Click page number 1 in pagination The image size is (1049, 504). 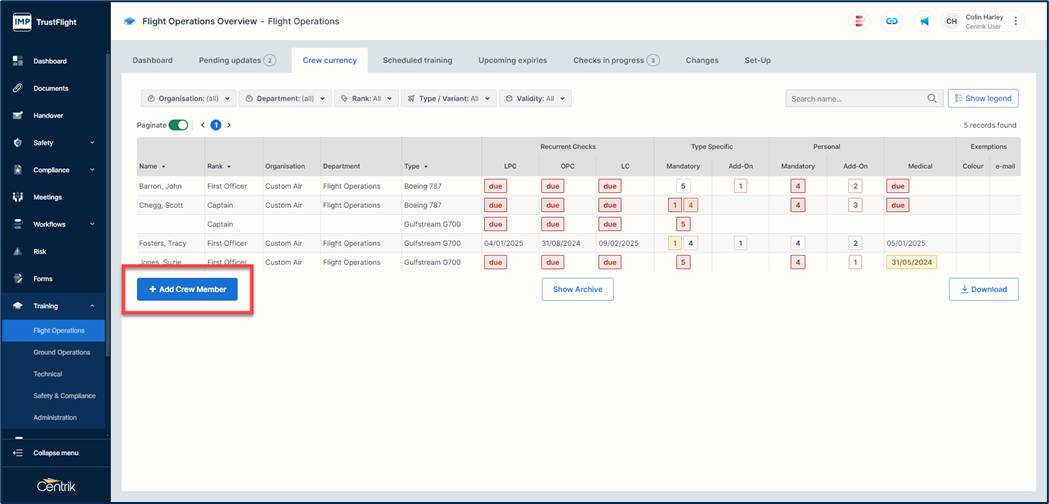216,125
